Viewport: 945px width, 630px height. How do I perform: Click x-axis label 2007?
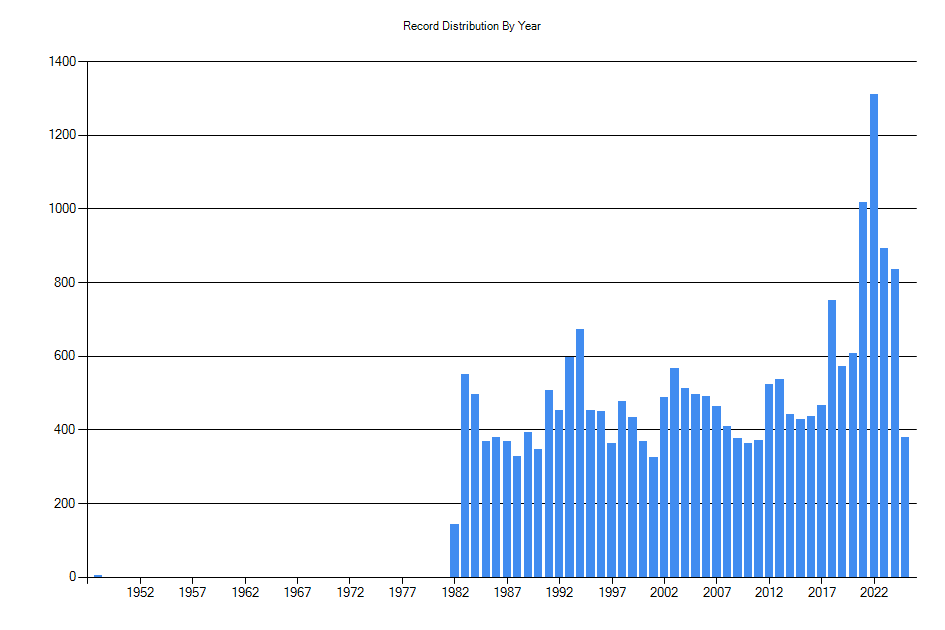pos(716,593)
